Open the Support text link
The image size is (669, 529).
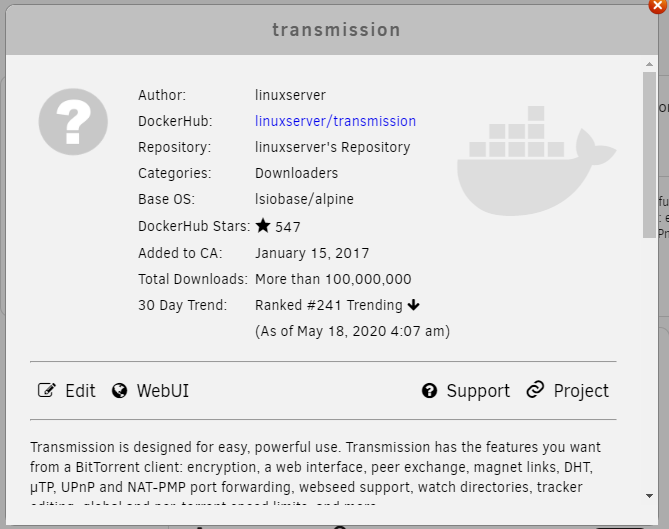click(x=478, y=391)
